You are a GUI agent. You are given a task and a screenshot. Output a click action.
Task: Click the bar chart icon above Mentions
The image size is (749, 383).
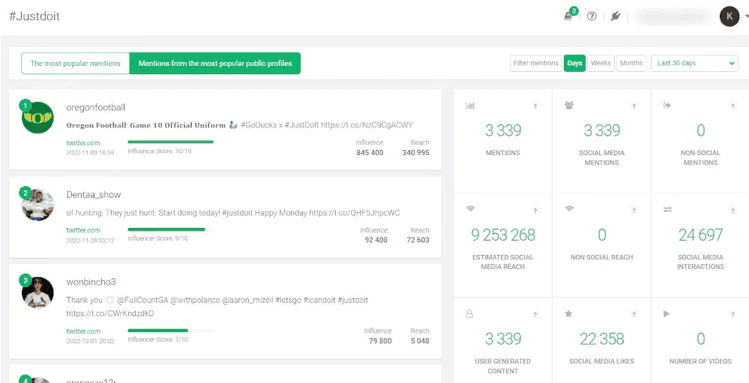point(470,106)
